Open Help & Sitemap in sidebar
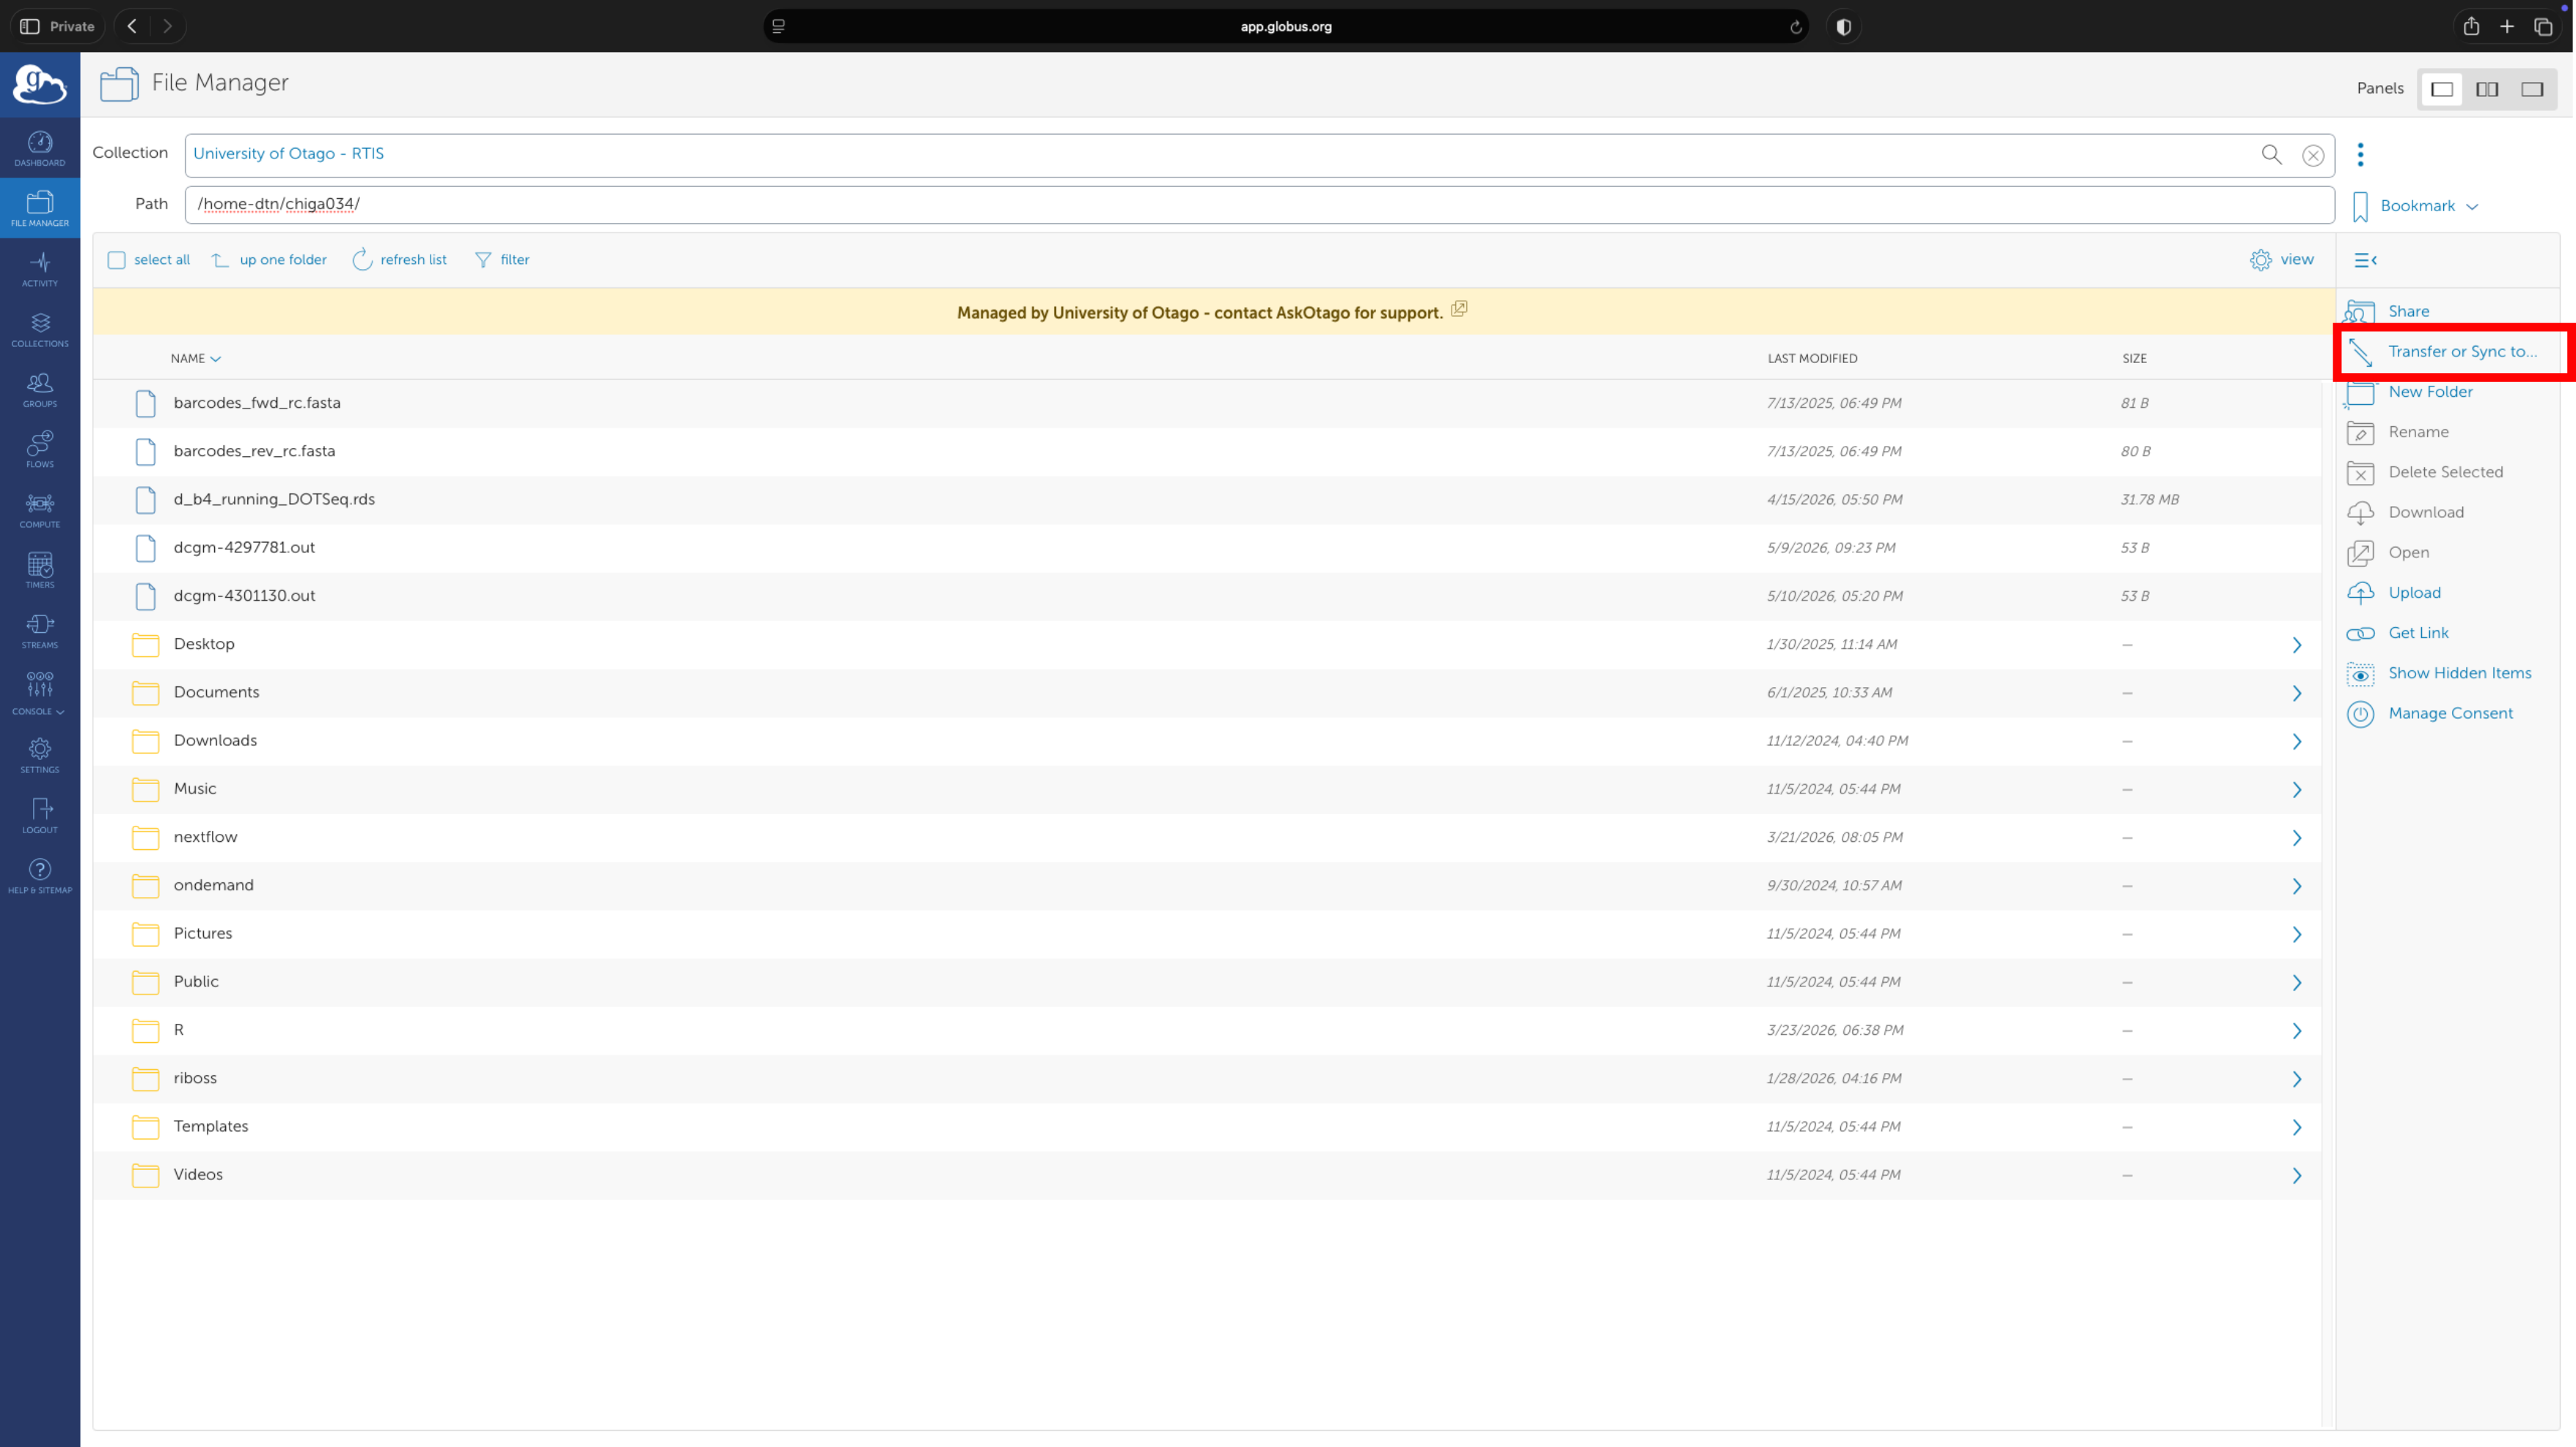2576x1447 pixels. (40, 876)
